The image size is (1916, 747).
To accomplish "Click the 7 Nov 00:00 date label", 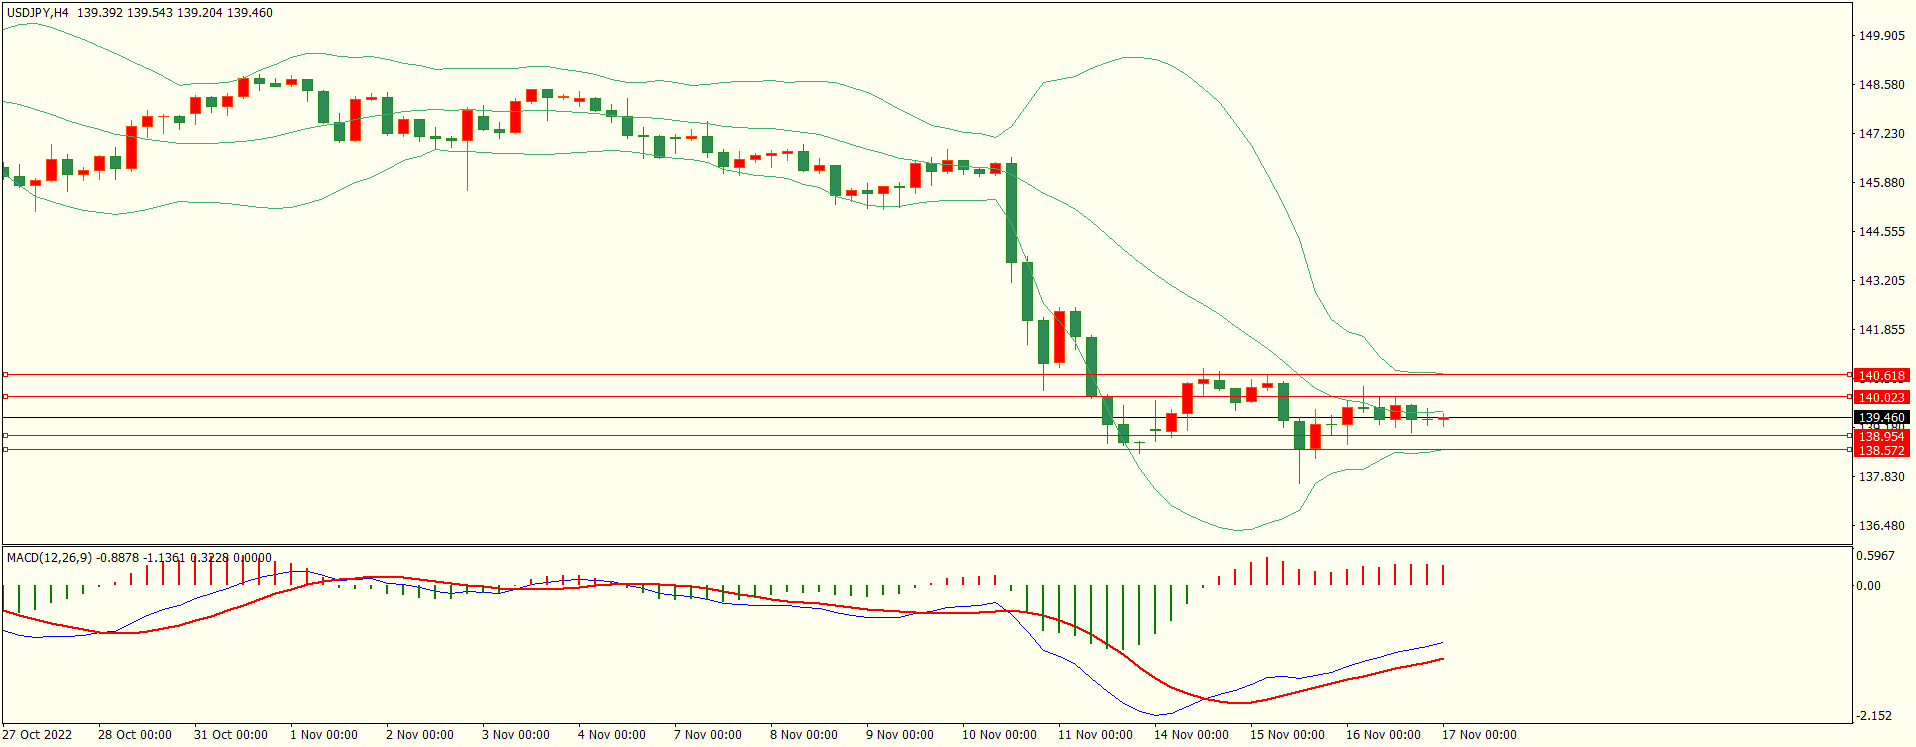I will point(708,735).
